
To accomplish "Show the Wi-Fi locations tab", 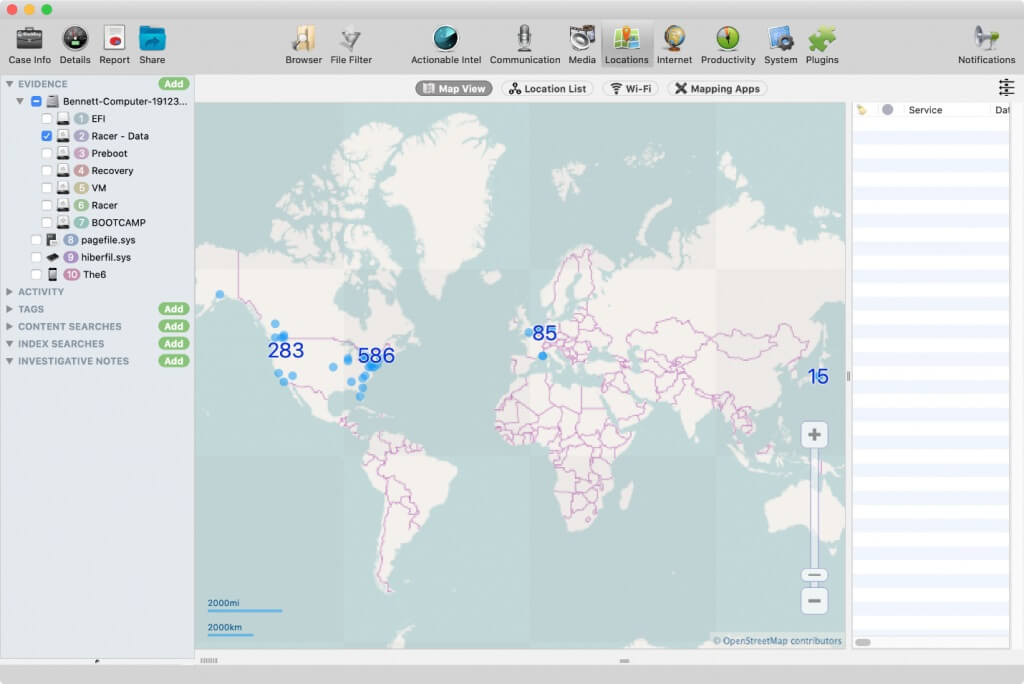I will click(630, 88).
